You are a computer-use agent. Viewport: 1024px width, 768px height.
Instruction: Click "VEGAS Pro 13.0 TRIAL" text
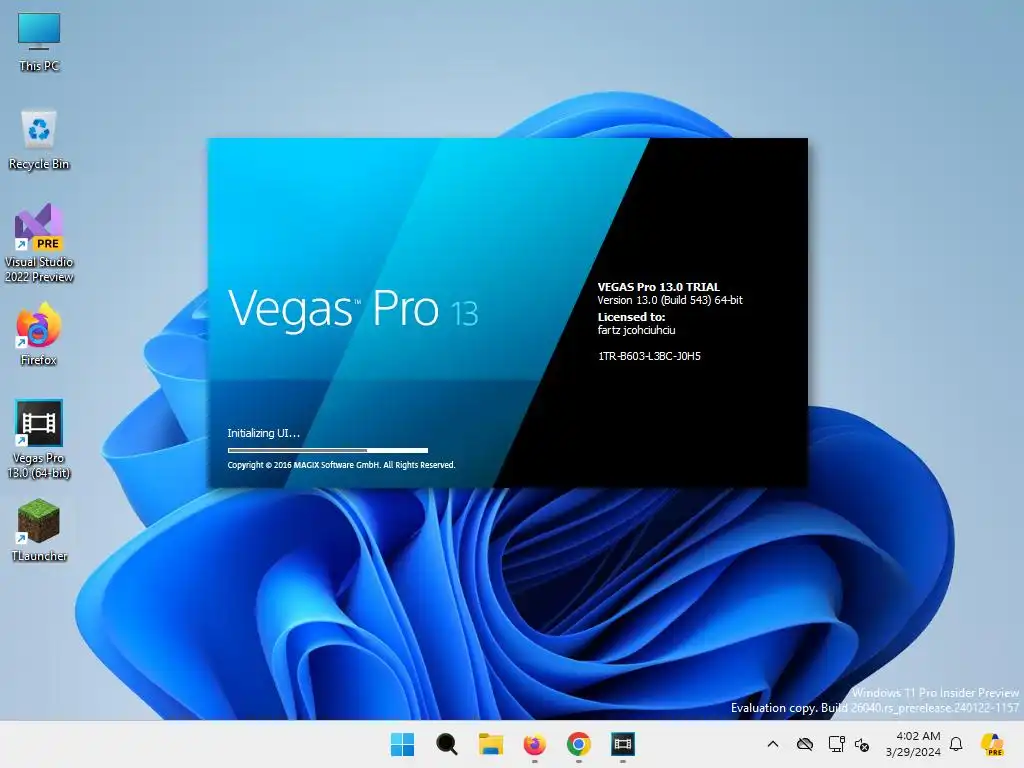point(659,287)
